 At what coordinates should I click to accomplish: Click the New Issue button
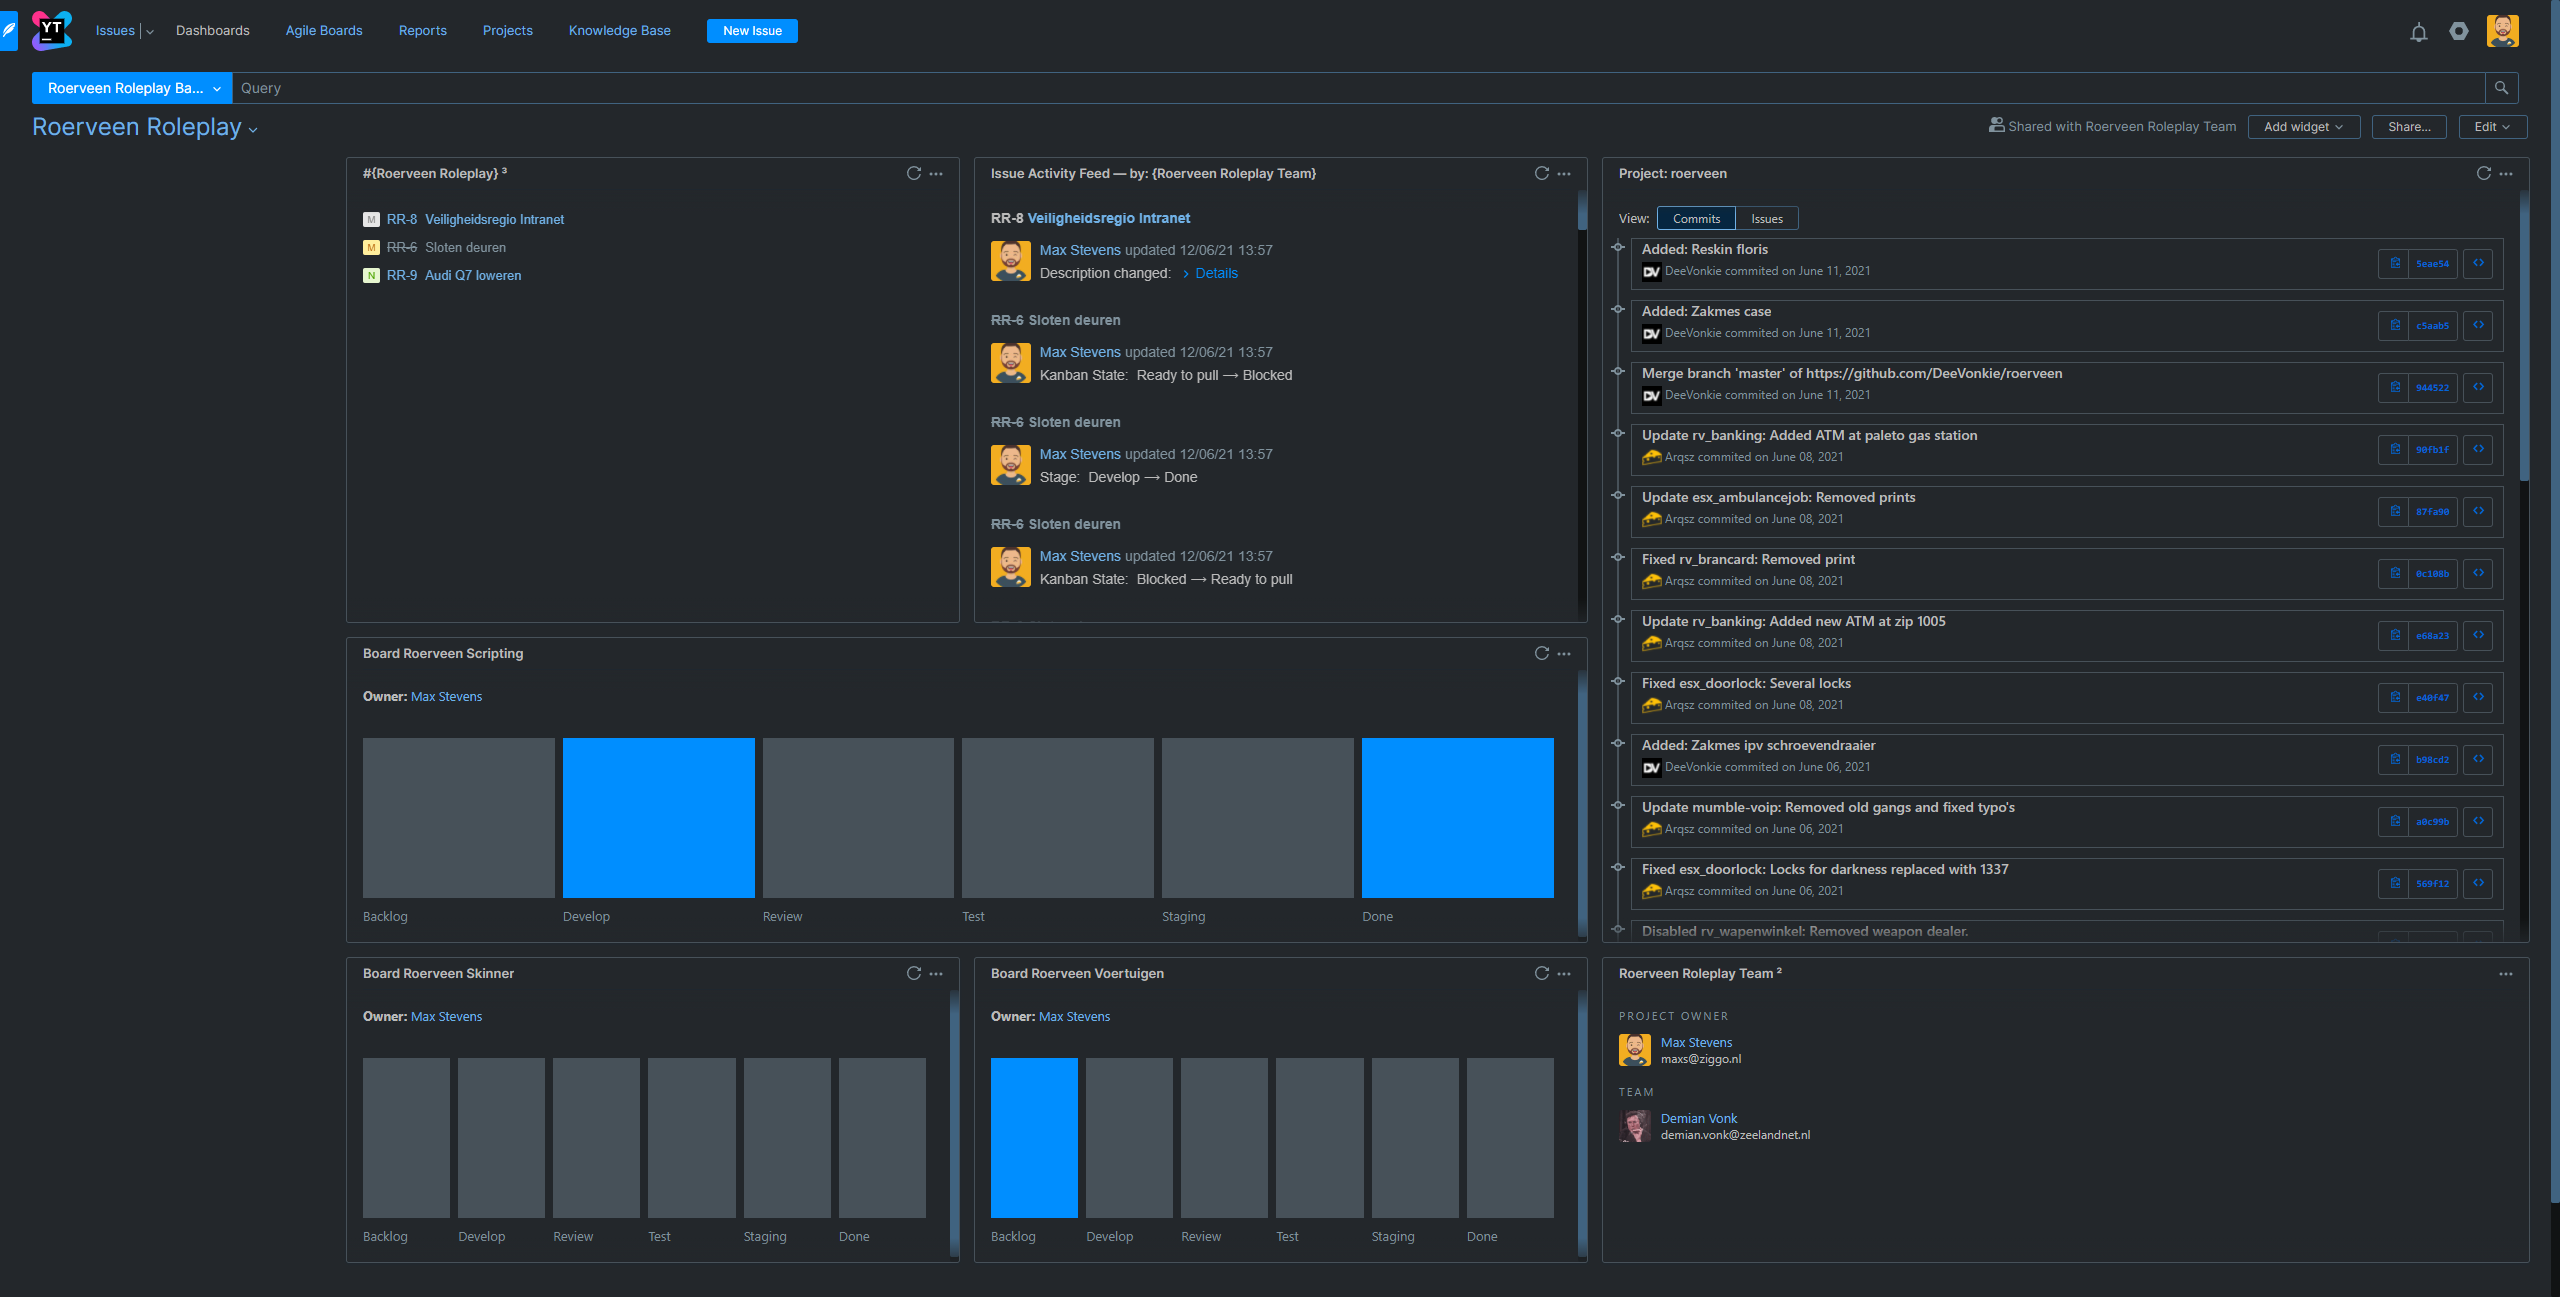coord(752,31)
